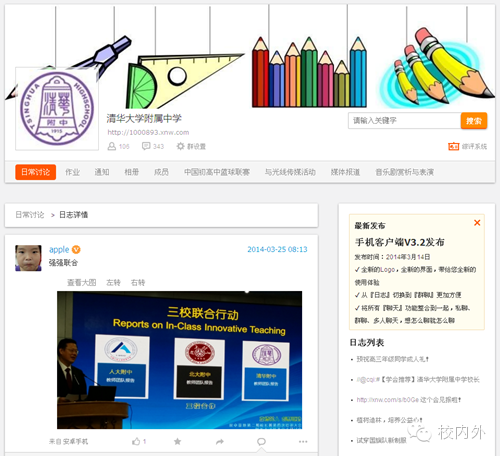Open the group URL link http://1000893.xnw.com
The image size is (500, 456).
coord(148,132)
